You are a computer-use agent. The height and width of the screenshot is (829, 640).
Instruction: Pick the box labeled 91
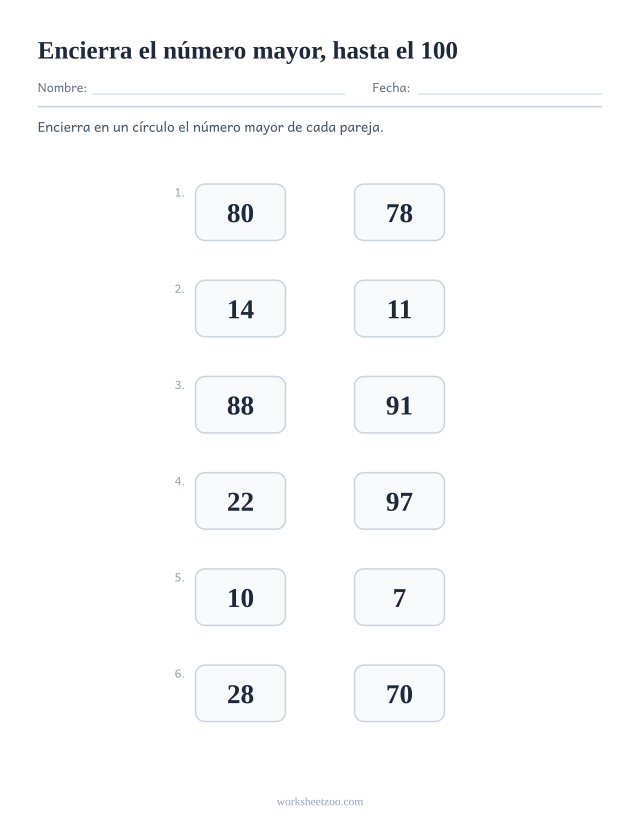[399, 405]
